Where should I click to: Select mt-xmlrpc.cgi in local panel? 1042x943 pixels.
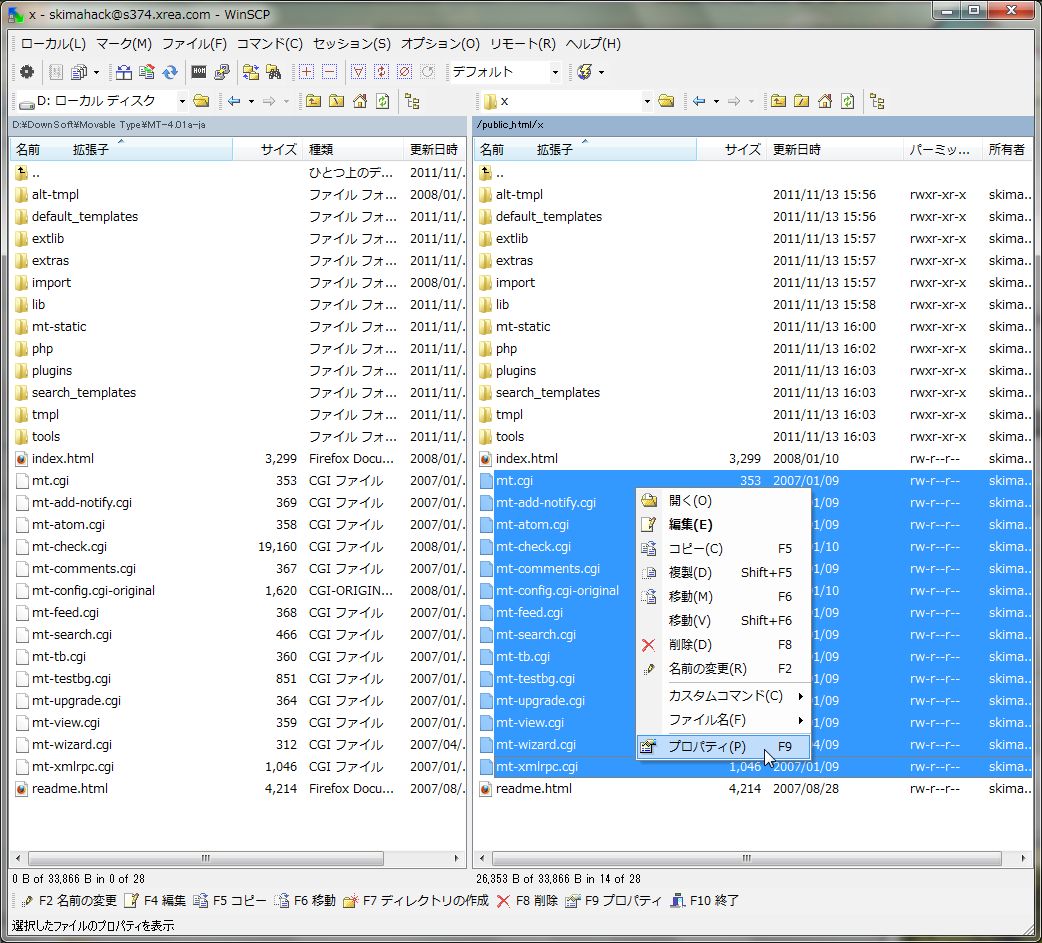point(72,767)
